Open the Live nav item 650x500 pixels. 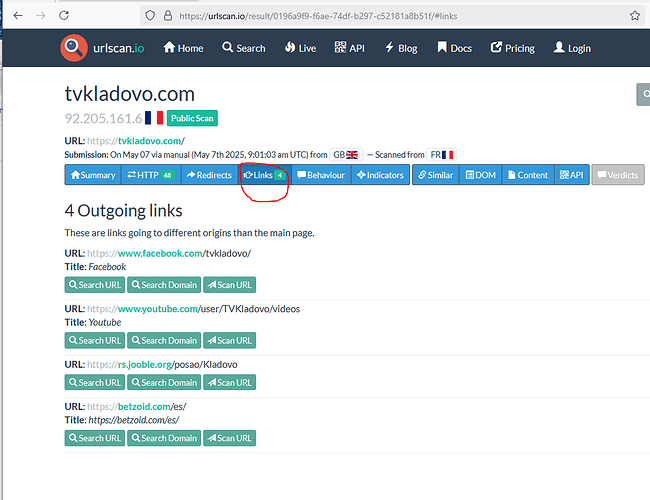(x=301, y=48)
